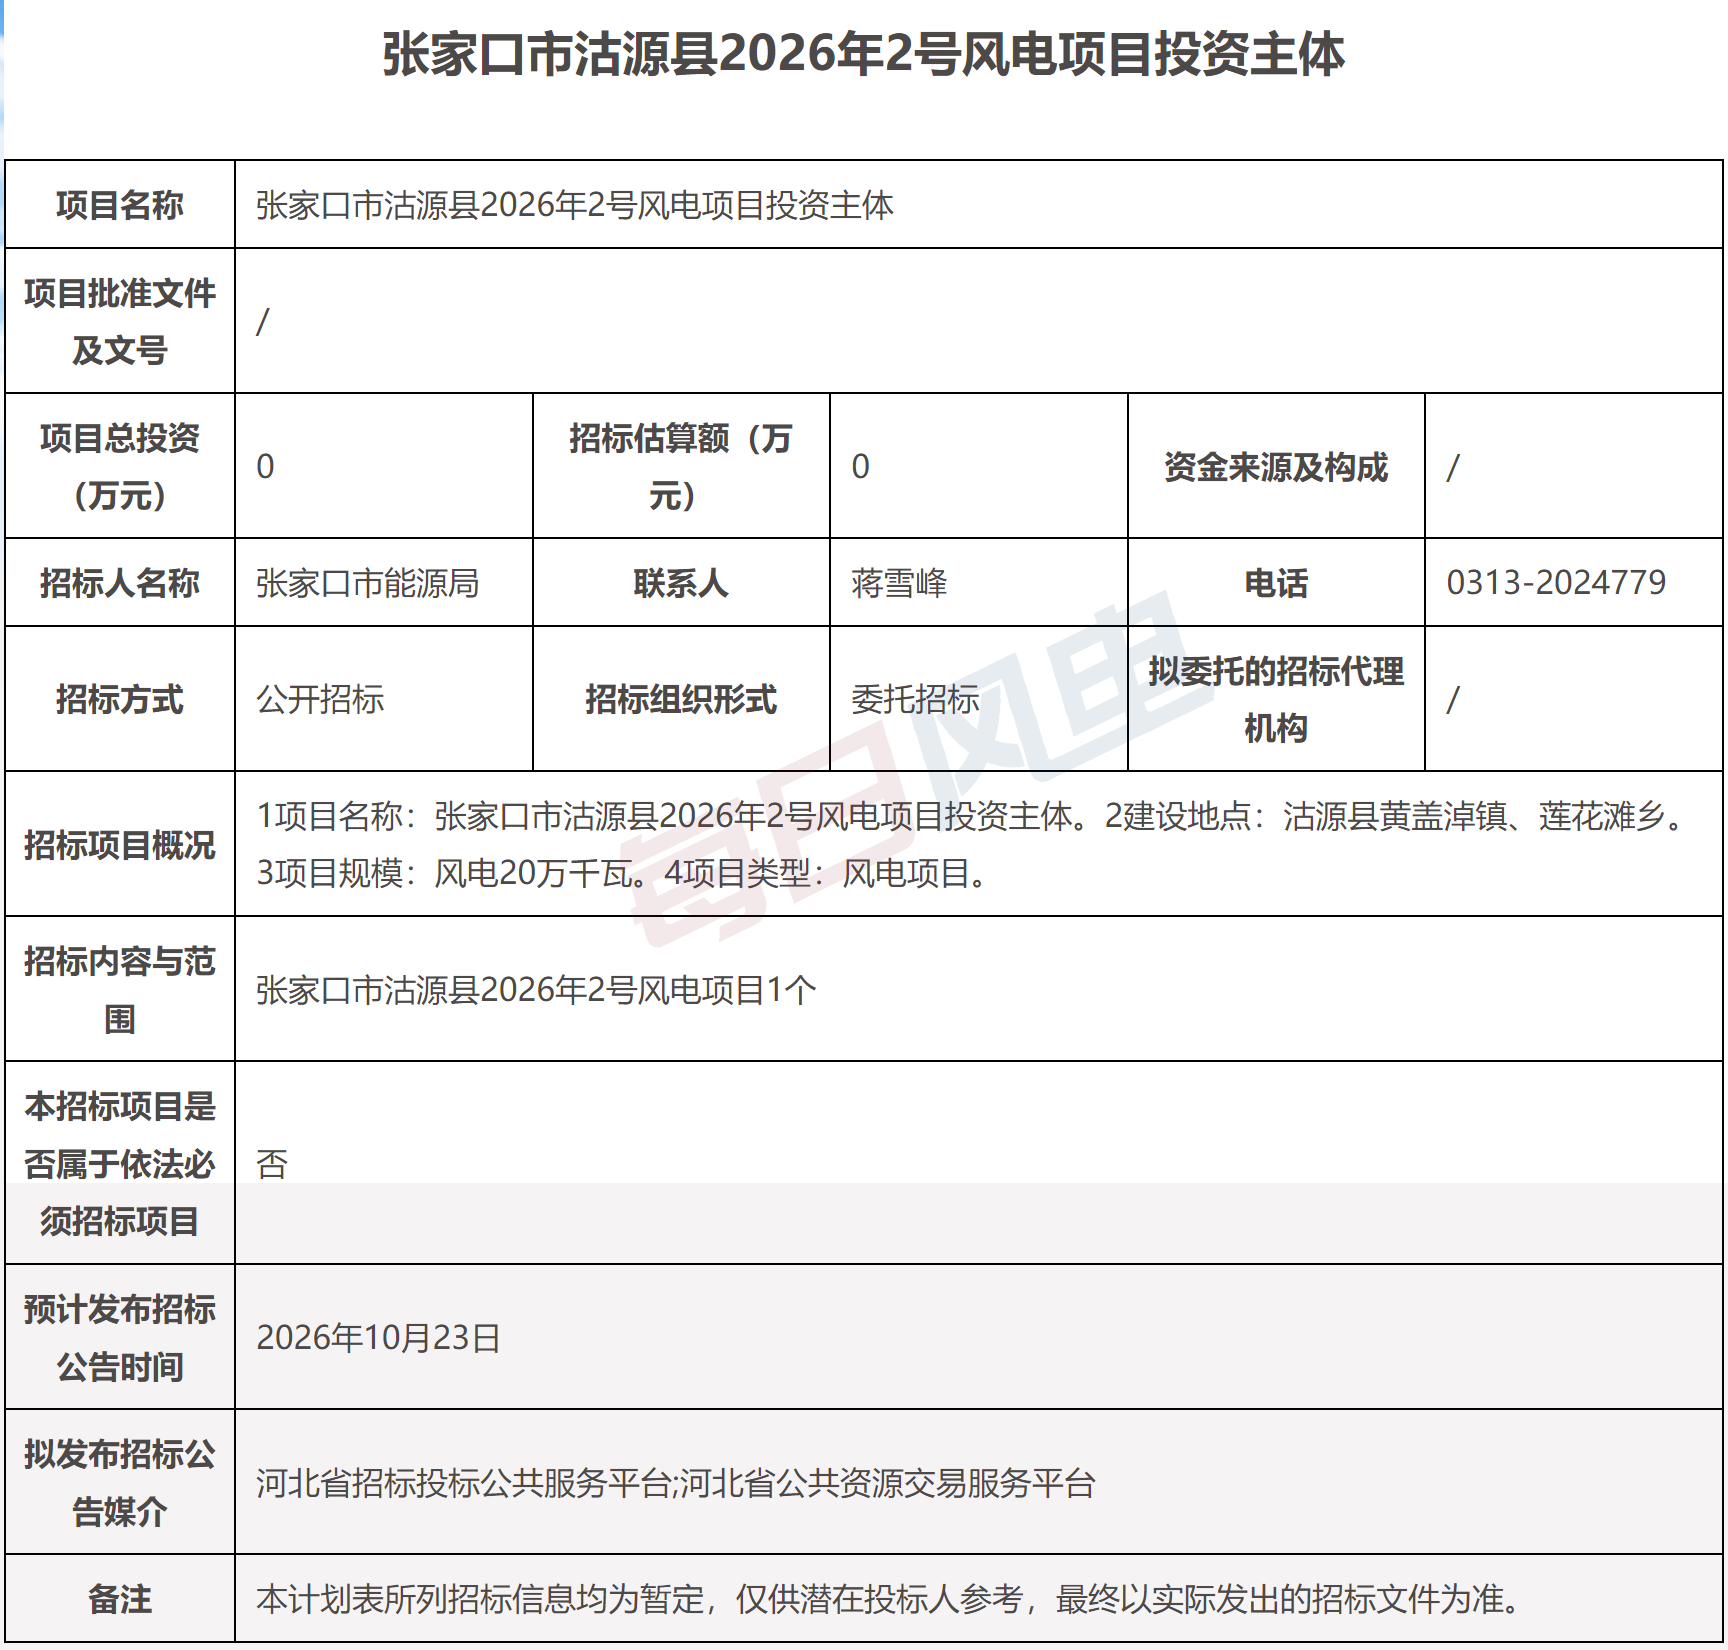Image resolution: width=1728 pixels, height=1650 pixels.
Task: Click the 项目总投资（万元） label
Action: [x=120, y=466]
